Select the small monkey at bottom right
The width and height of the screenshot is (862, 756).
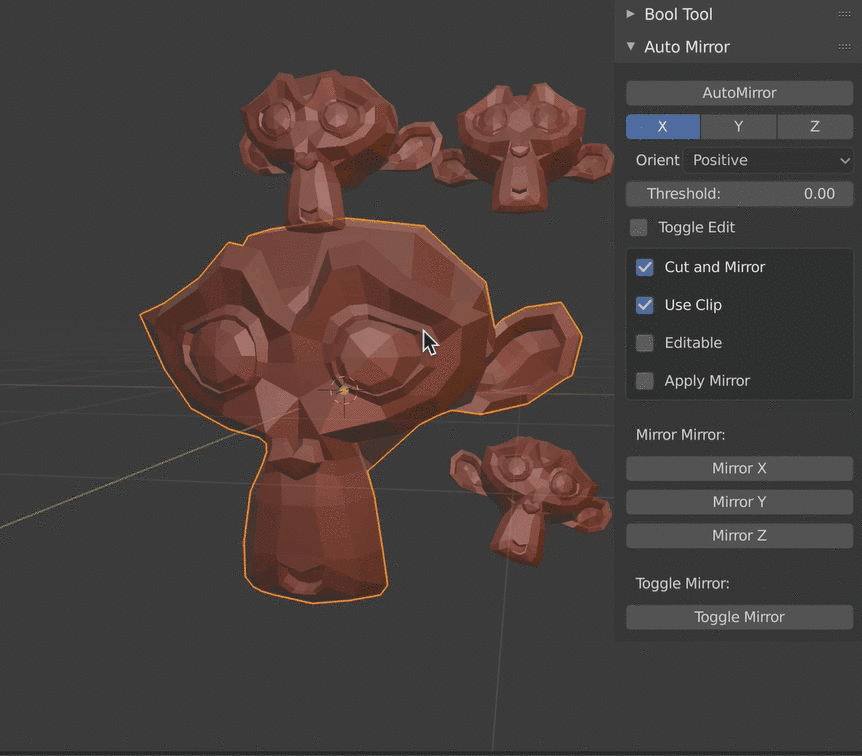pos(531,499)
